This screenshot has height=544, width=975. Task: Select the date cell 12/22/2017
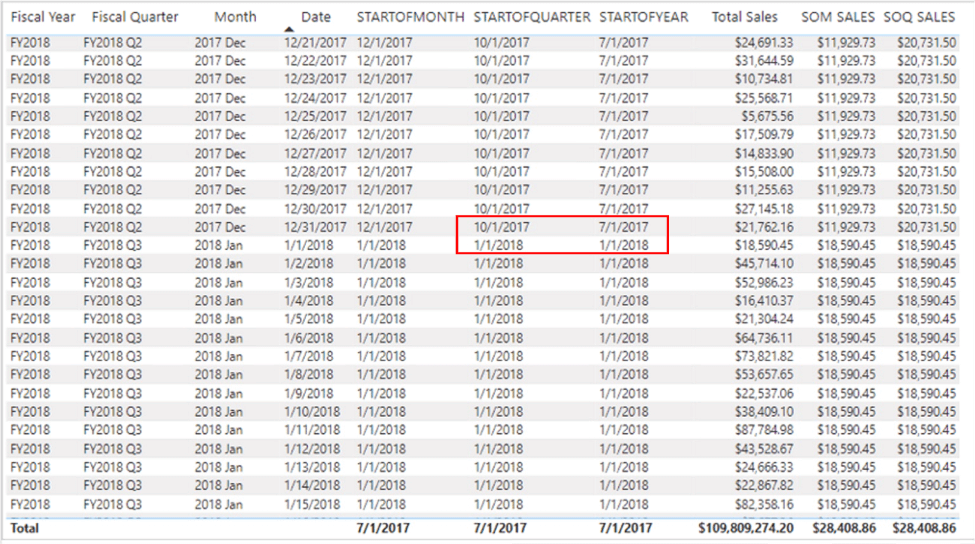(315, 61)
